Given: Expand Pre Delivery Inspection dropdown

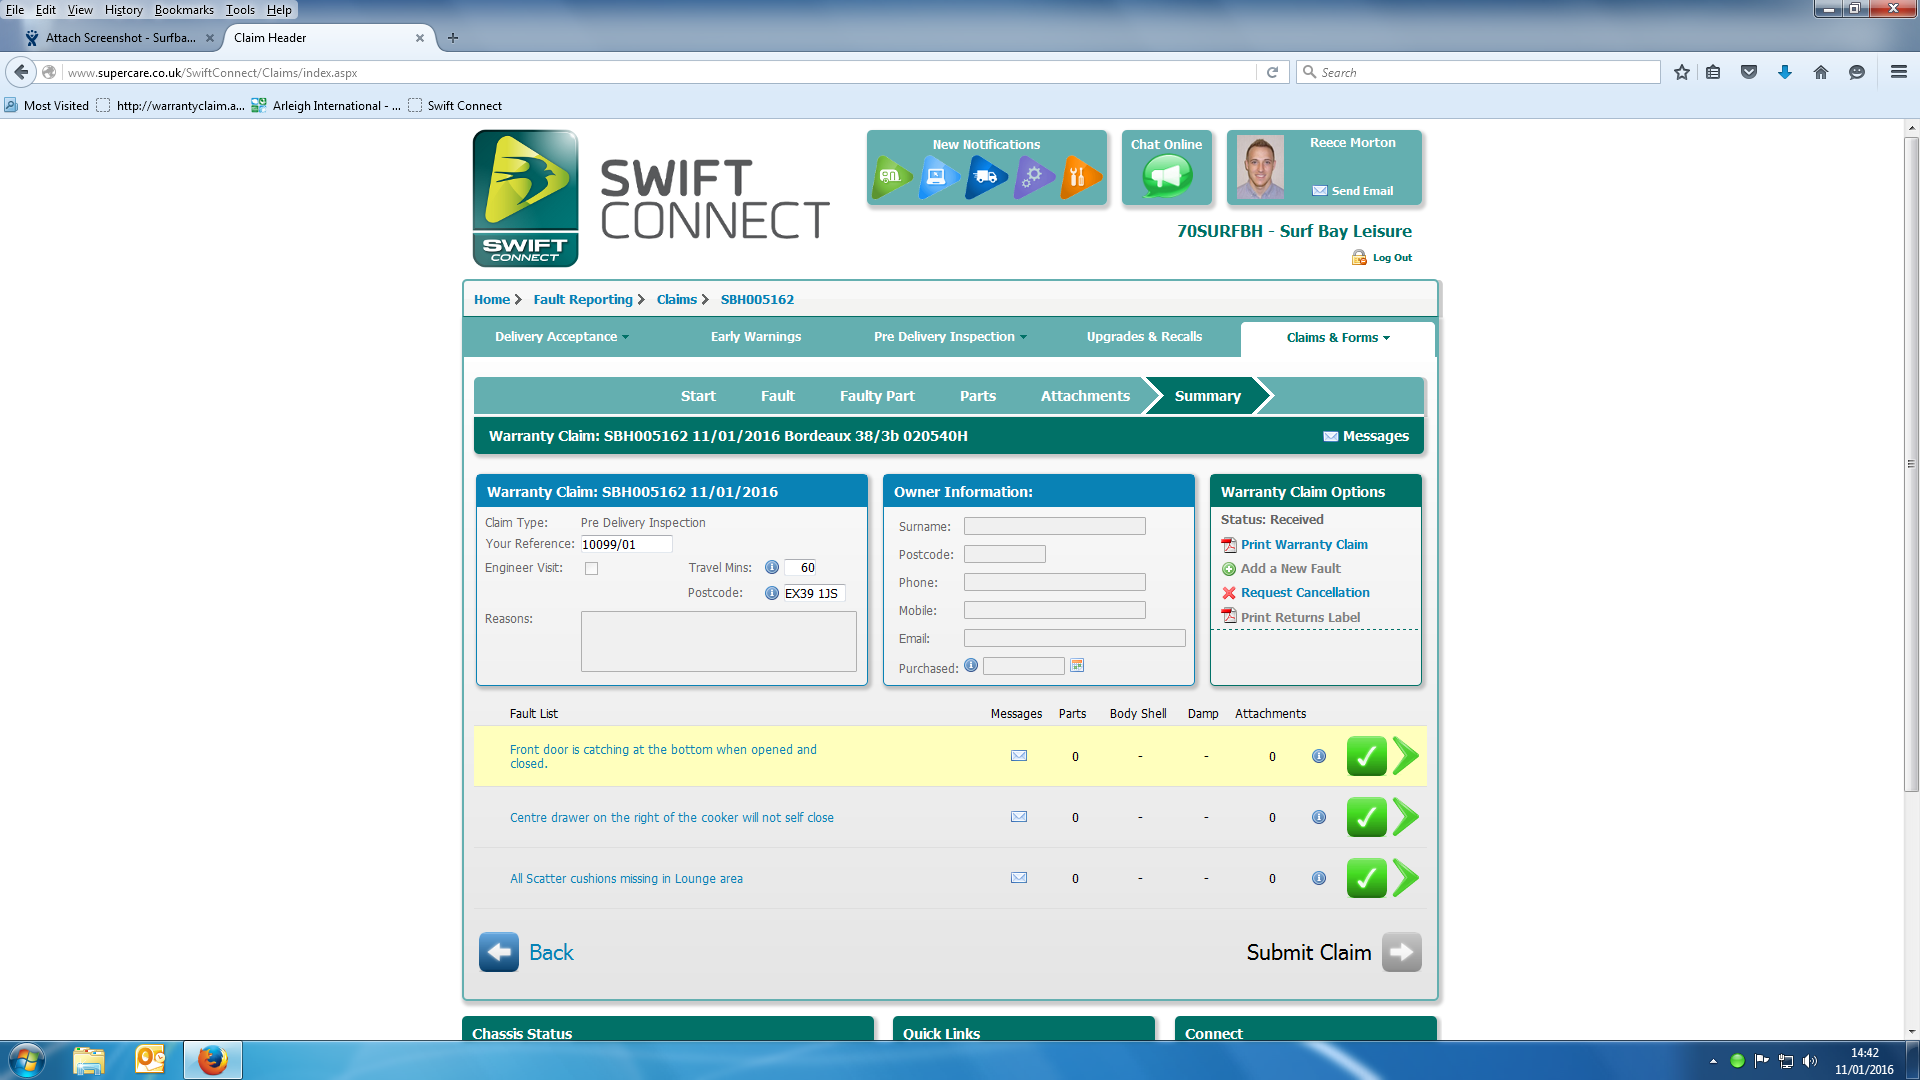Looking at the screenshot, I should coord(950,337).
